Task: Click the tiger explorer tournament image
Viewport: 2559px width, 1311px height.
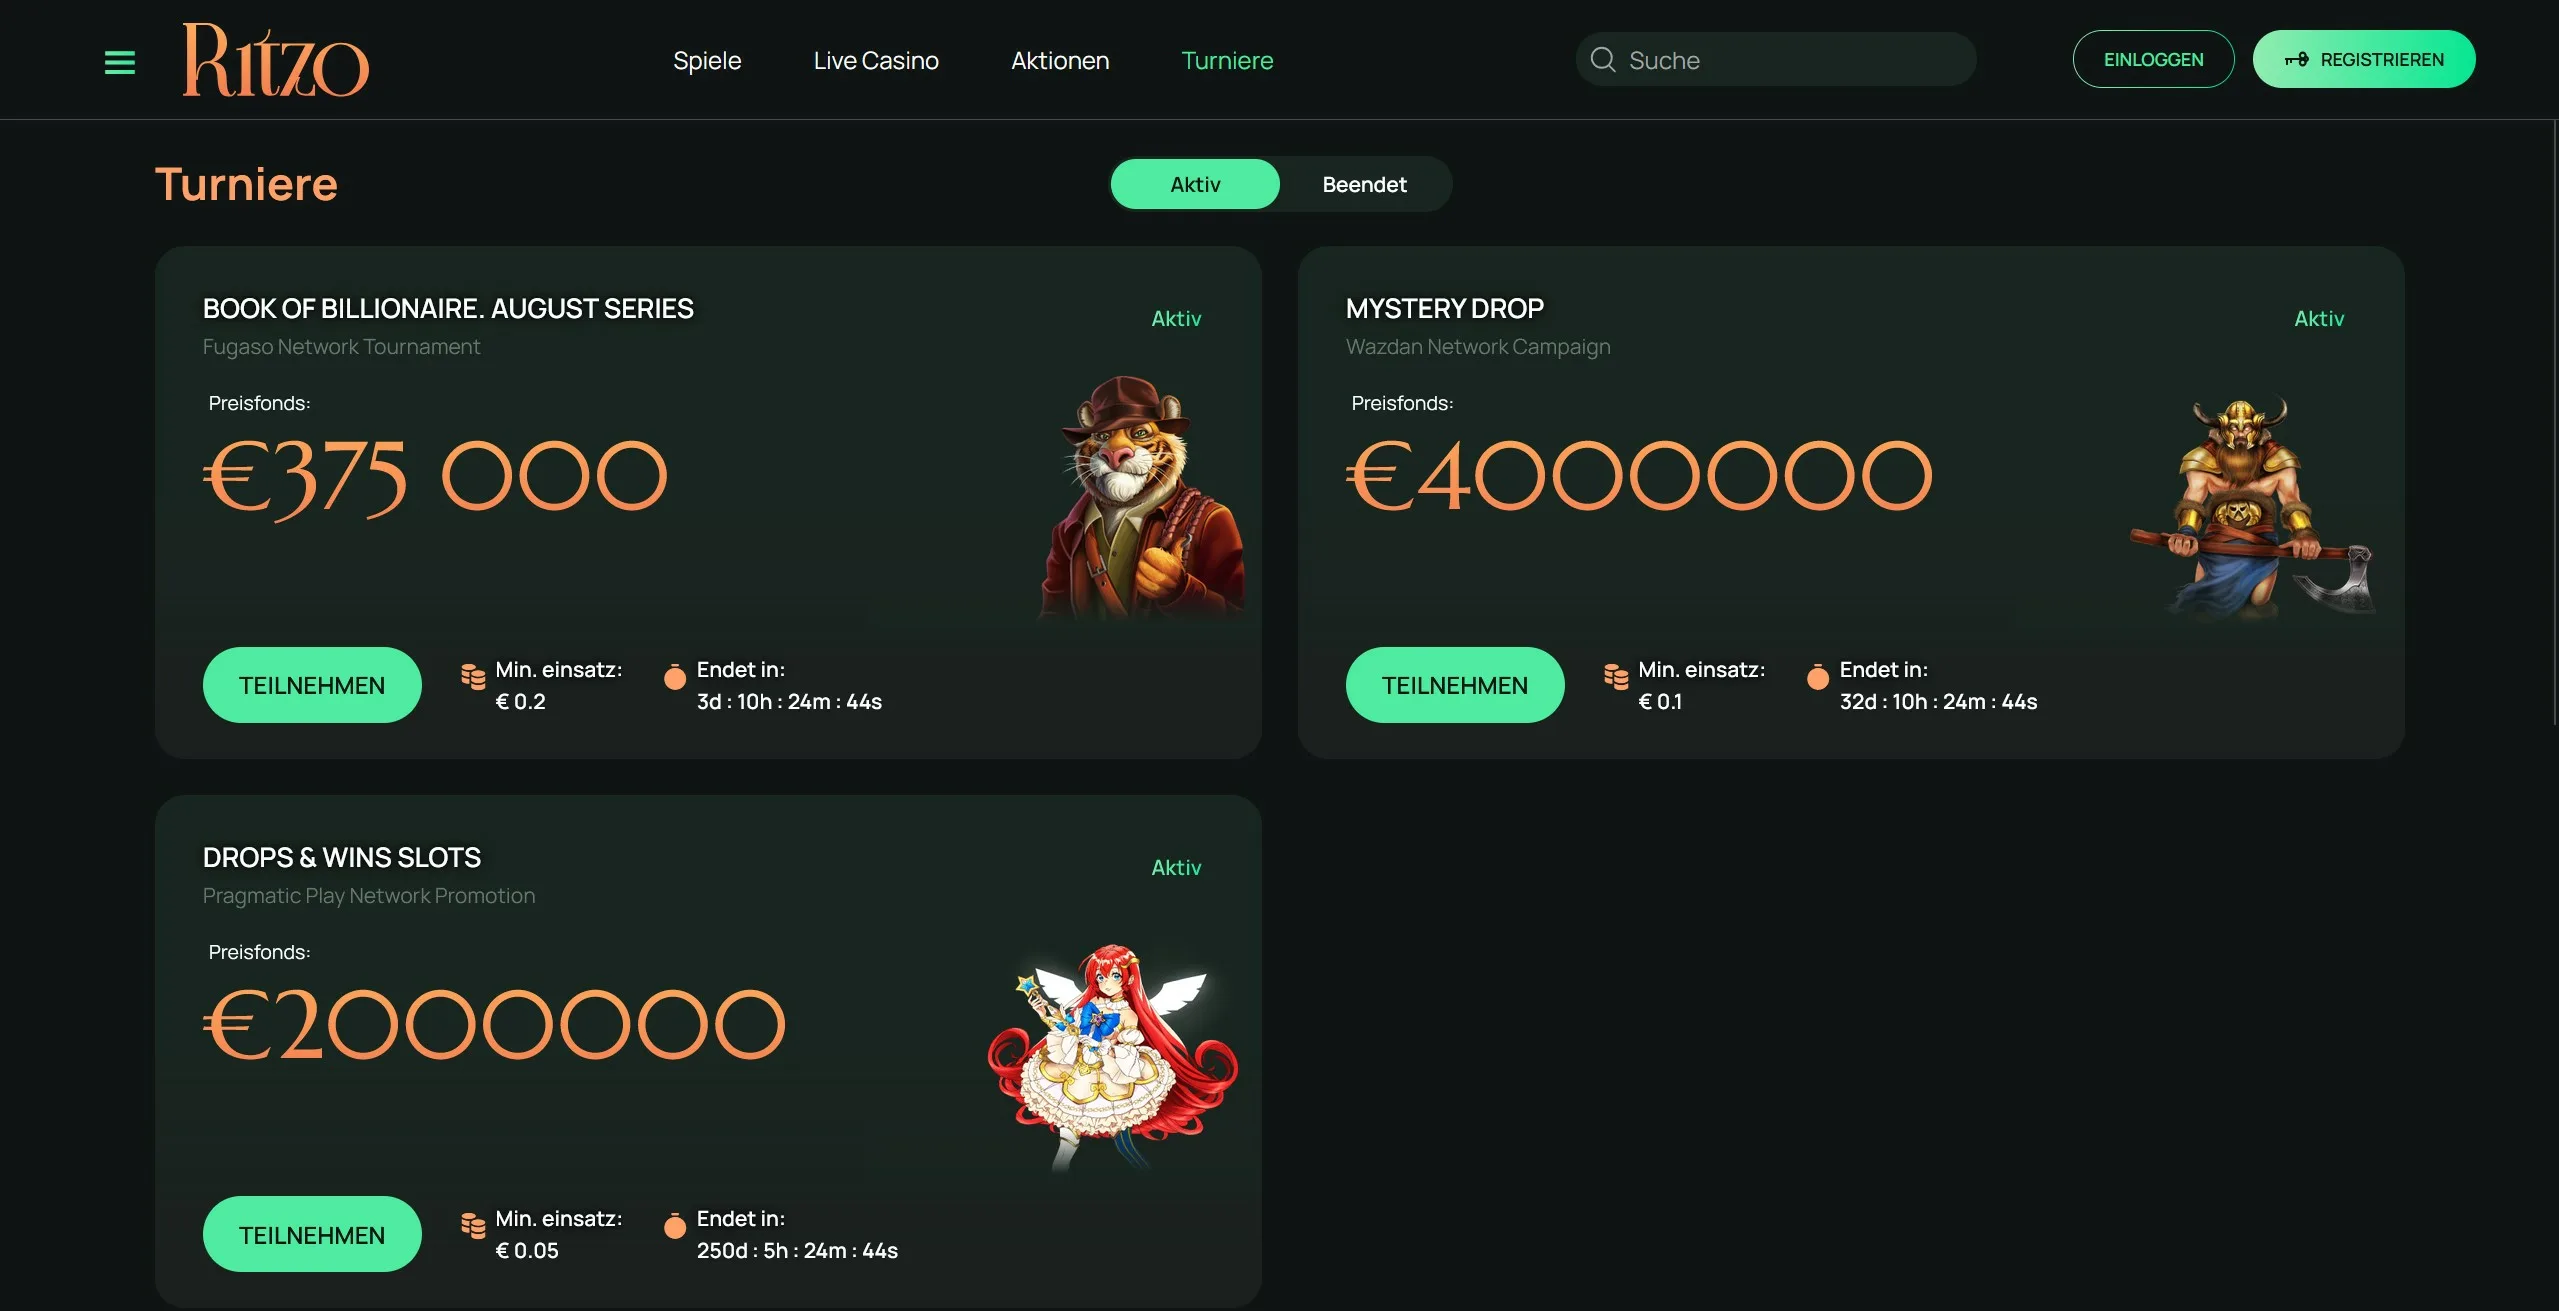Action: point(1143,497)
